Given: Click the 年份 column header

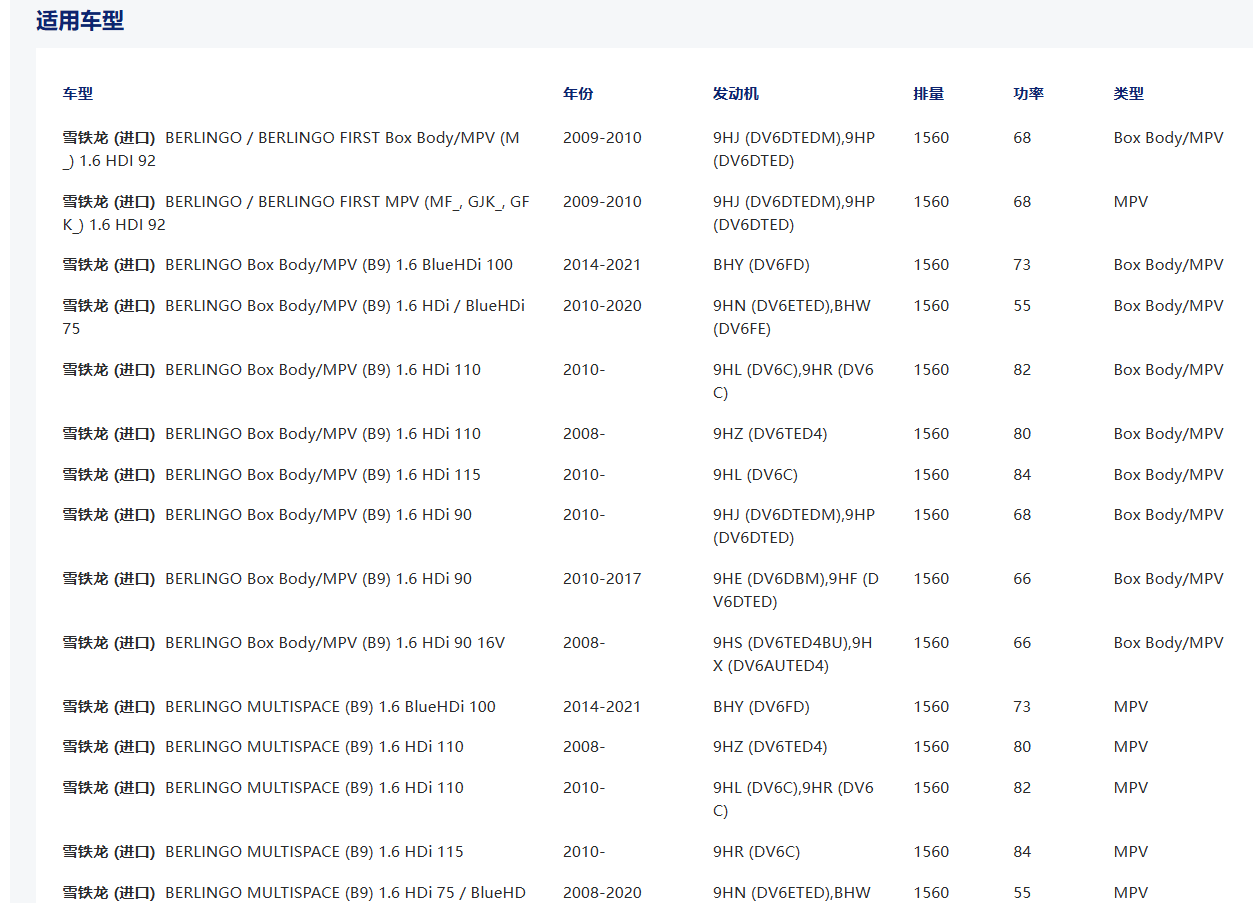Looking at the screenshot, I should pyautogui.click(x=577, y=94).
